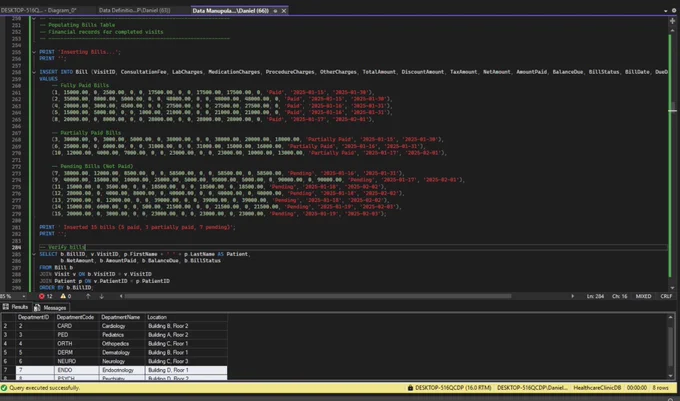680x401 pixels.
Task: Click the Dermatology department name cell
Action: point(122,352)
